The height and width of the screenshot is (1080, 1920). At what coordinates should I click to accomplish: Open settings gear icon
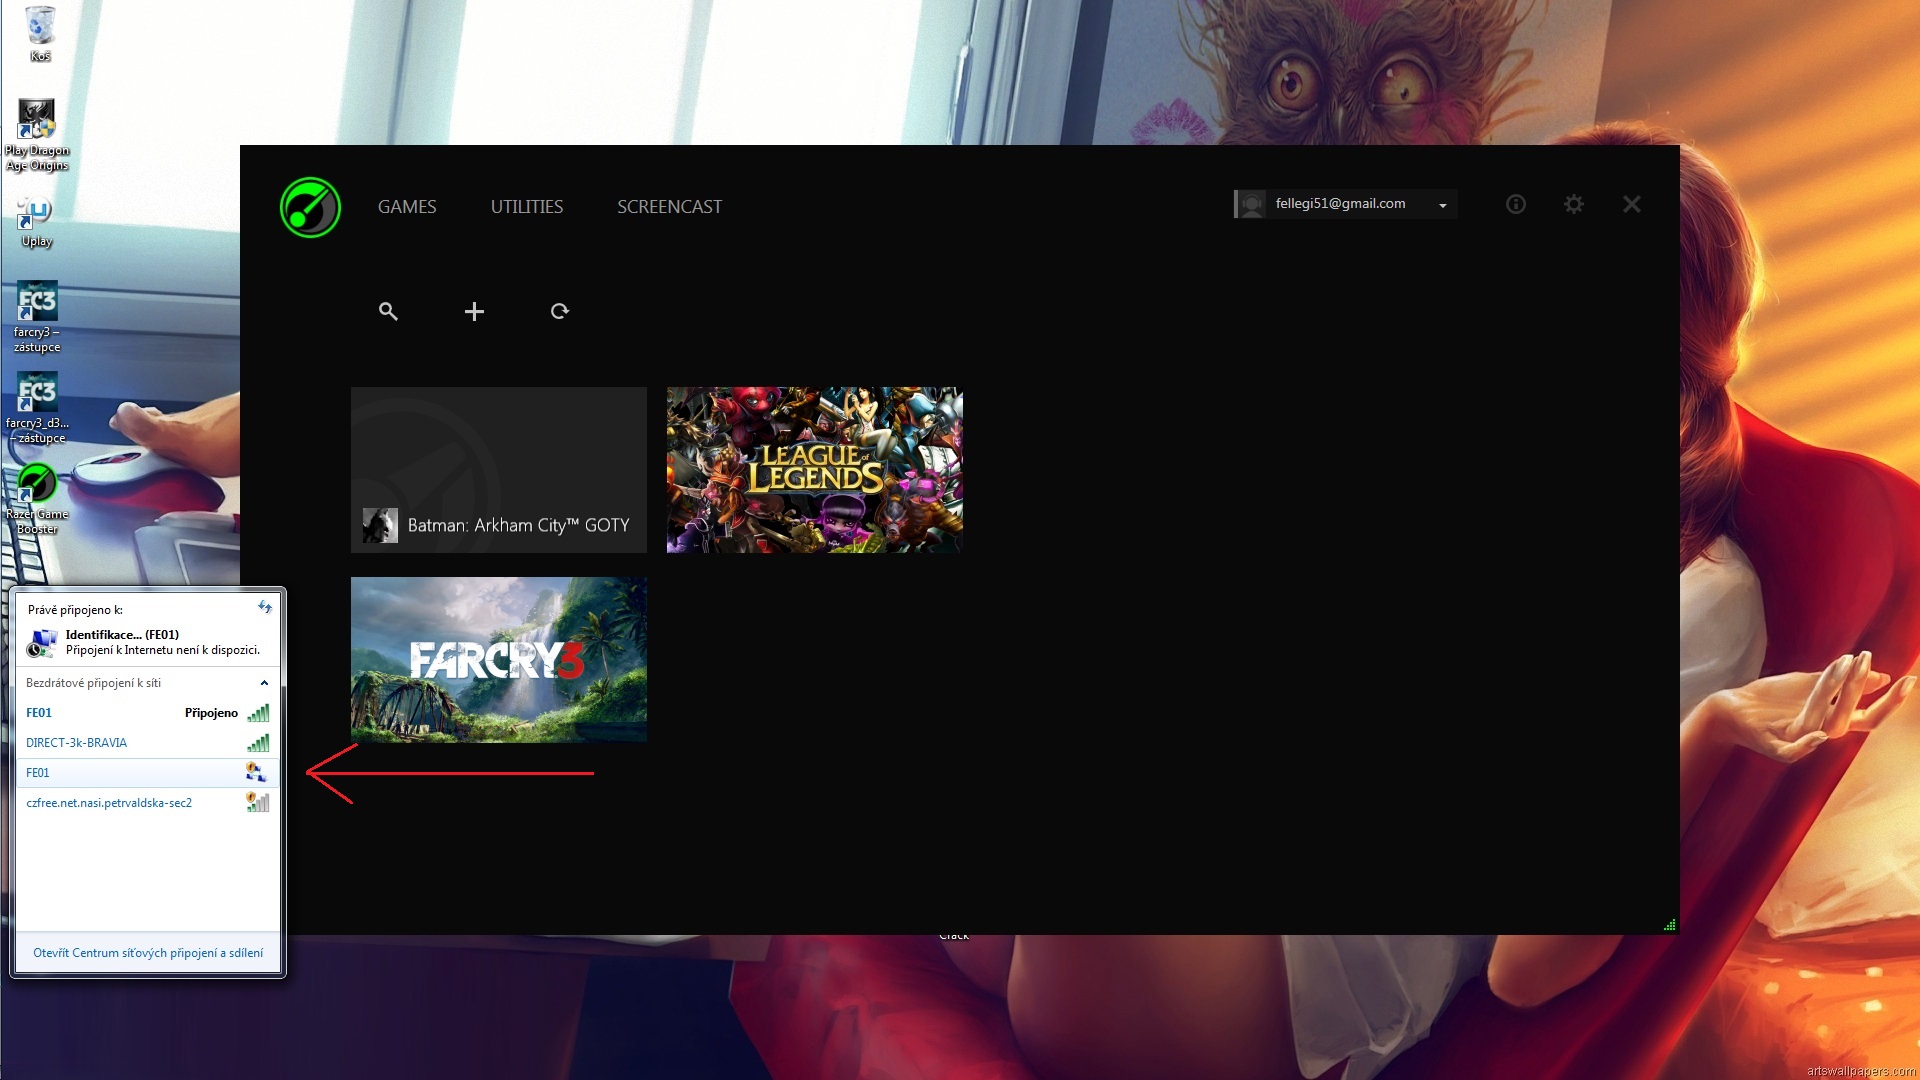pos(1574,204)
